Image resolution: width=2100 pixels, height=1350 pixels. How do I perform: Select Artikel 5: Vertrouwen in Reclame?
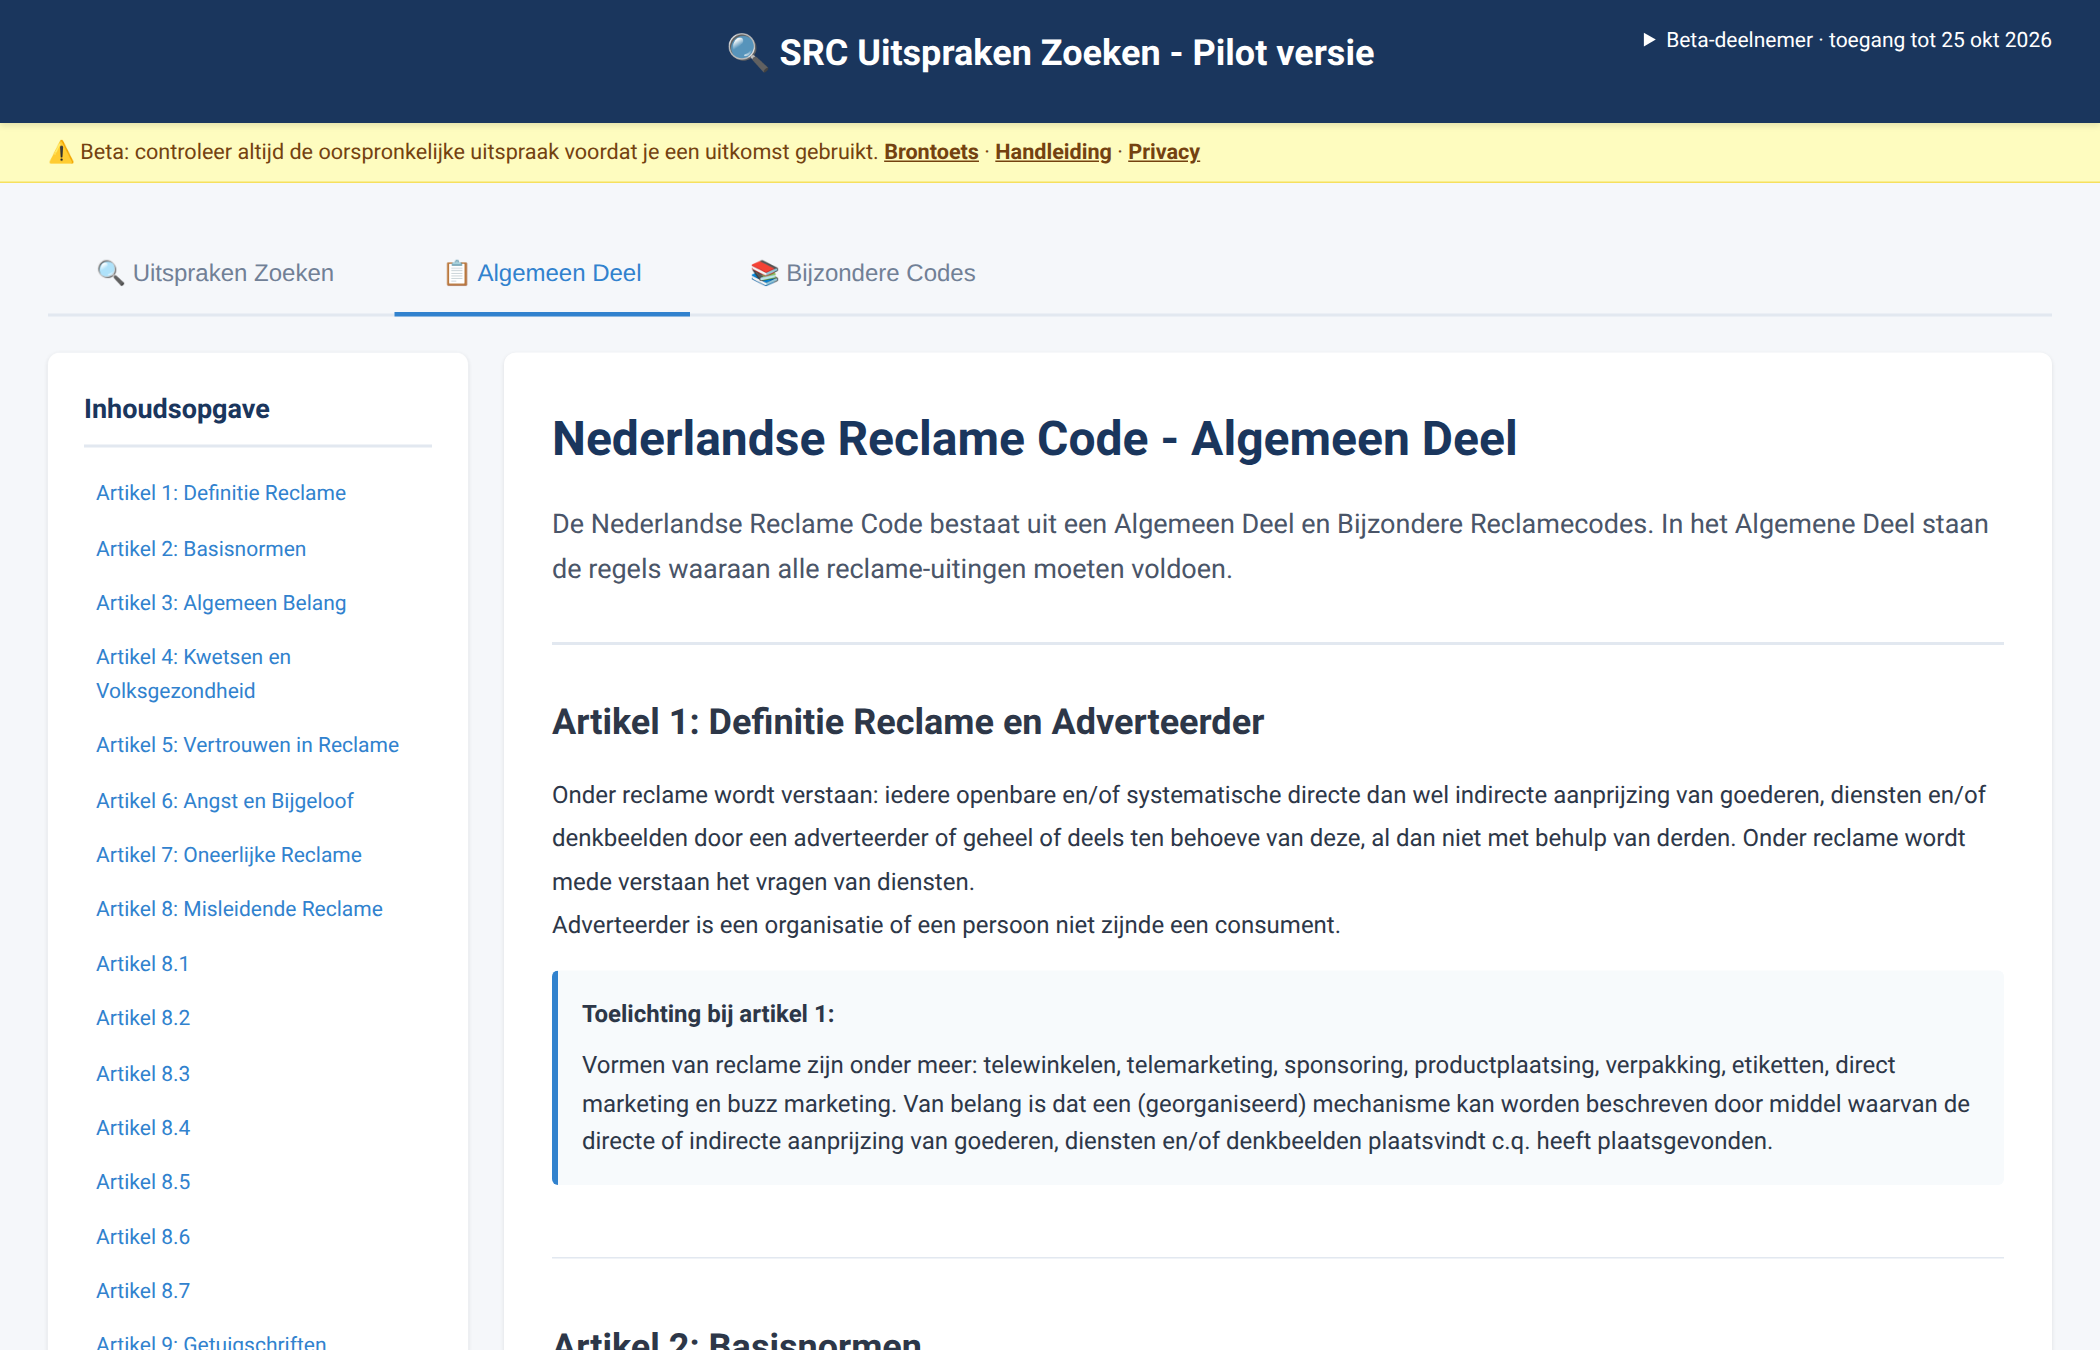[x=247, y=745]
